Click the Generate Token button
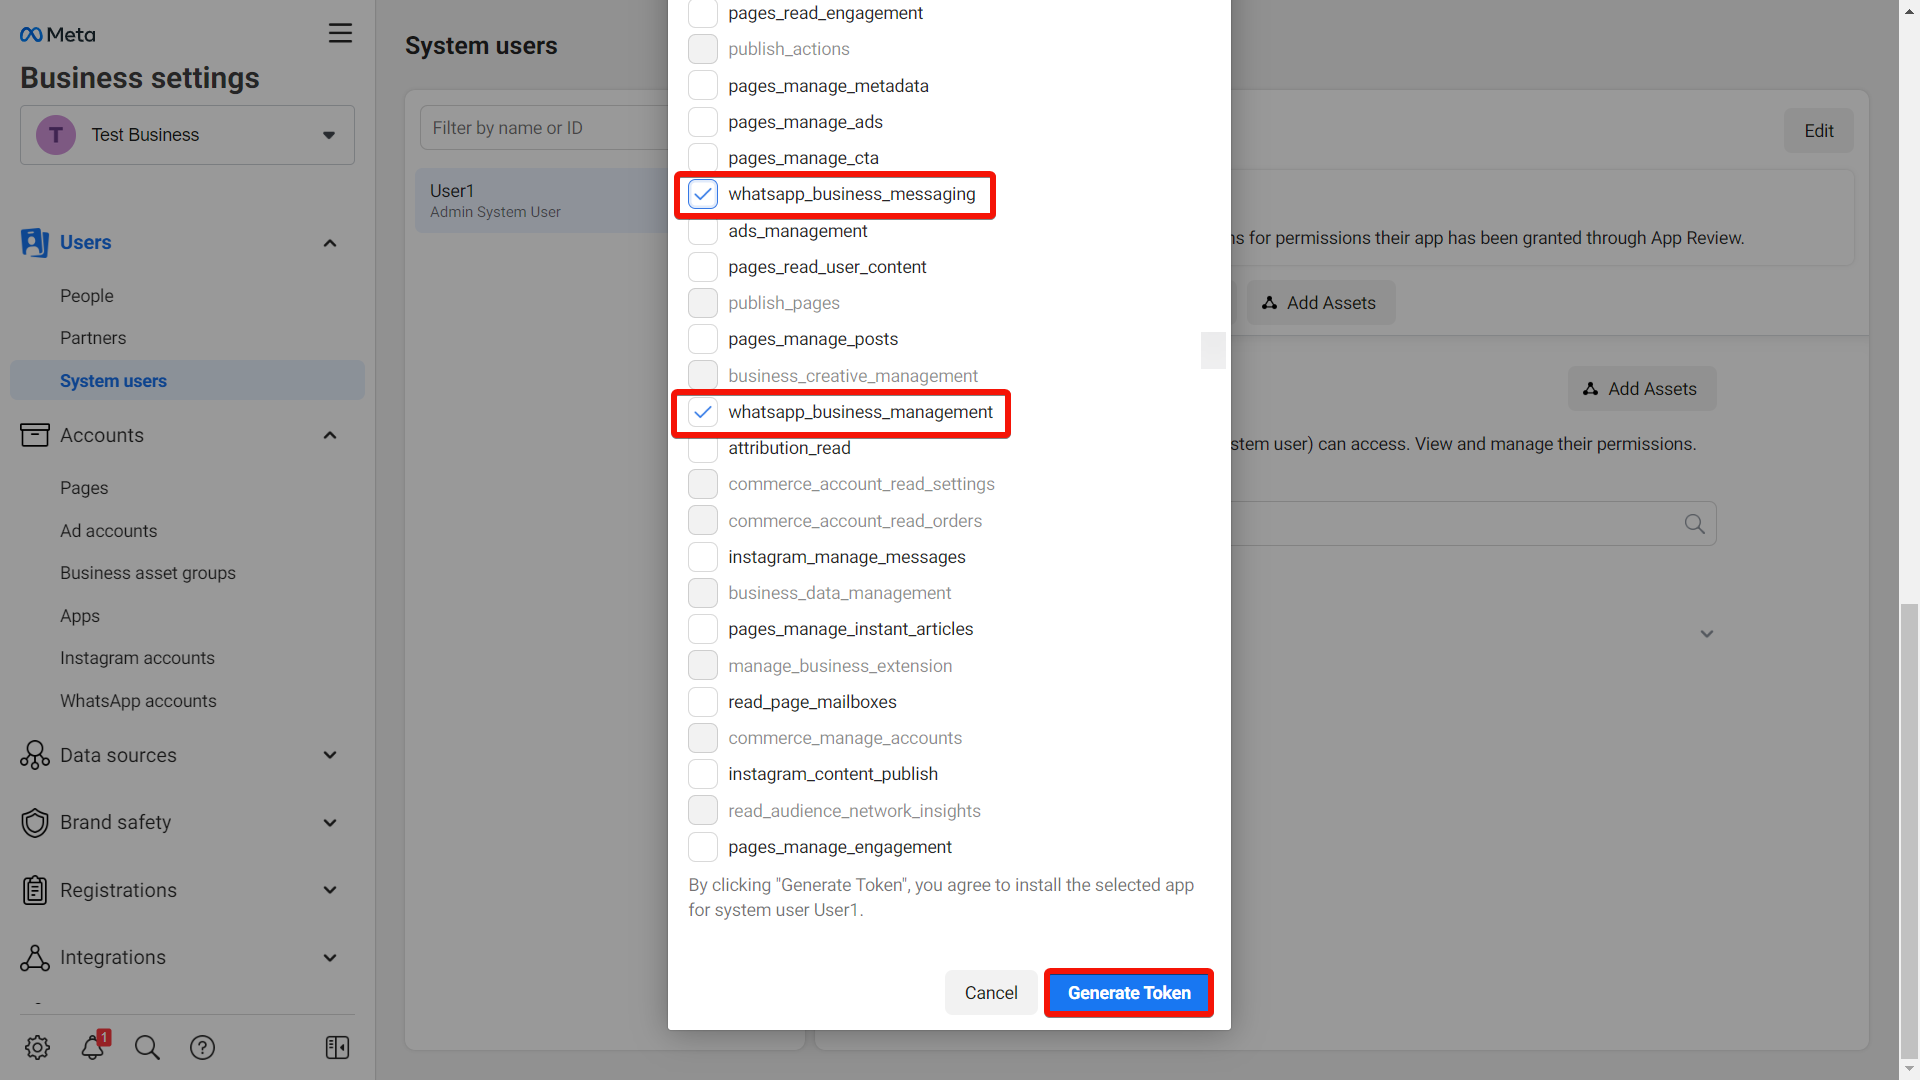Screen dimensions: 1920x1080 pos(1129,992)
